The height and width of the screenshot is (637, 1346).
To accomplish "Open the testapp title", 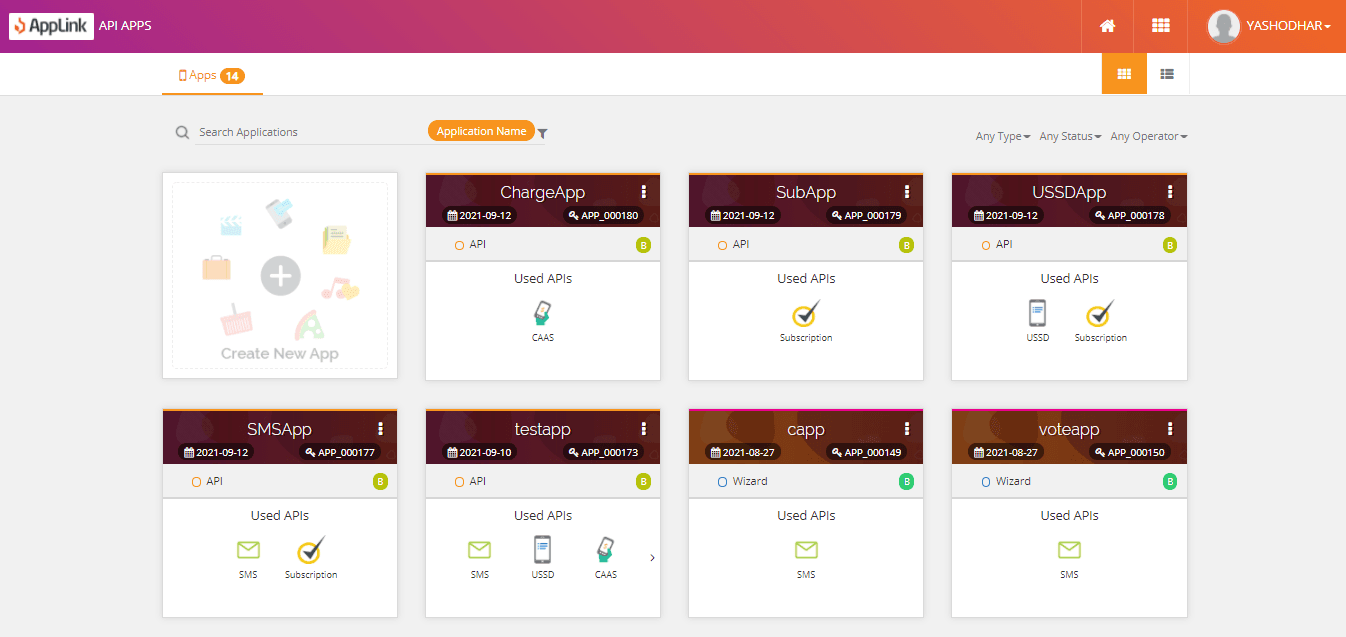I will point(543,429).
